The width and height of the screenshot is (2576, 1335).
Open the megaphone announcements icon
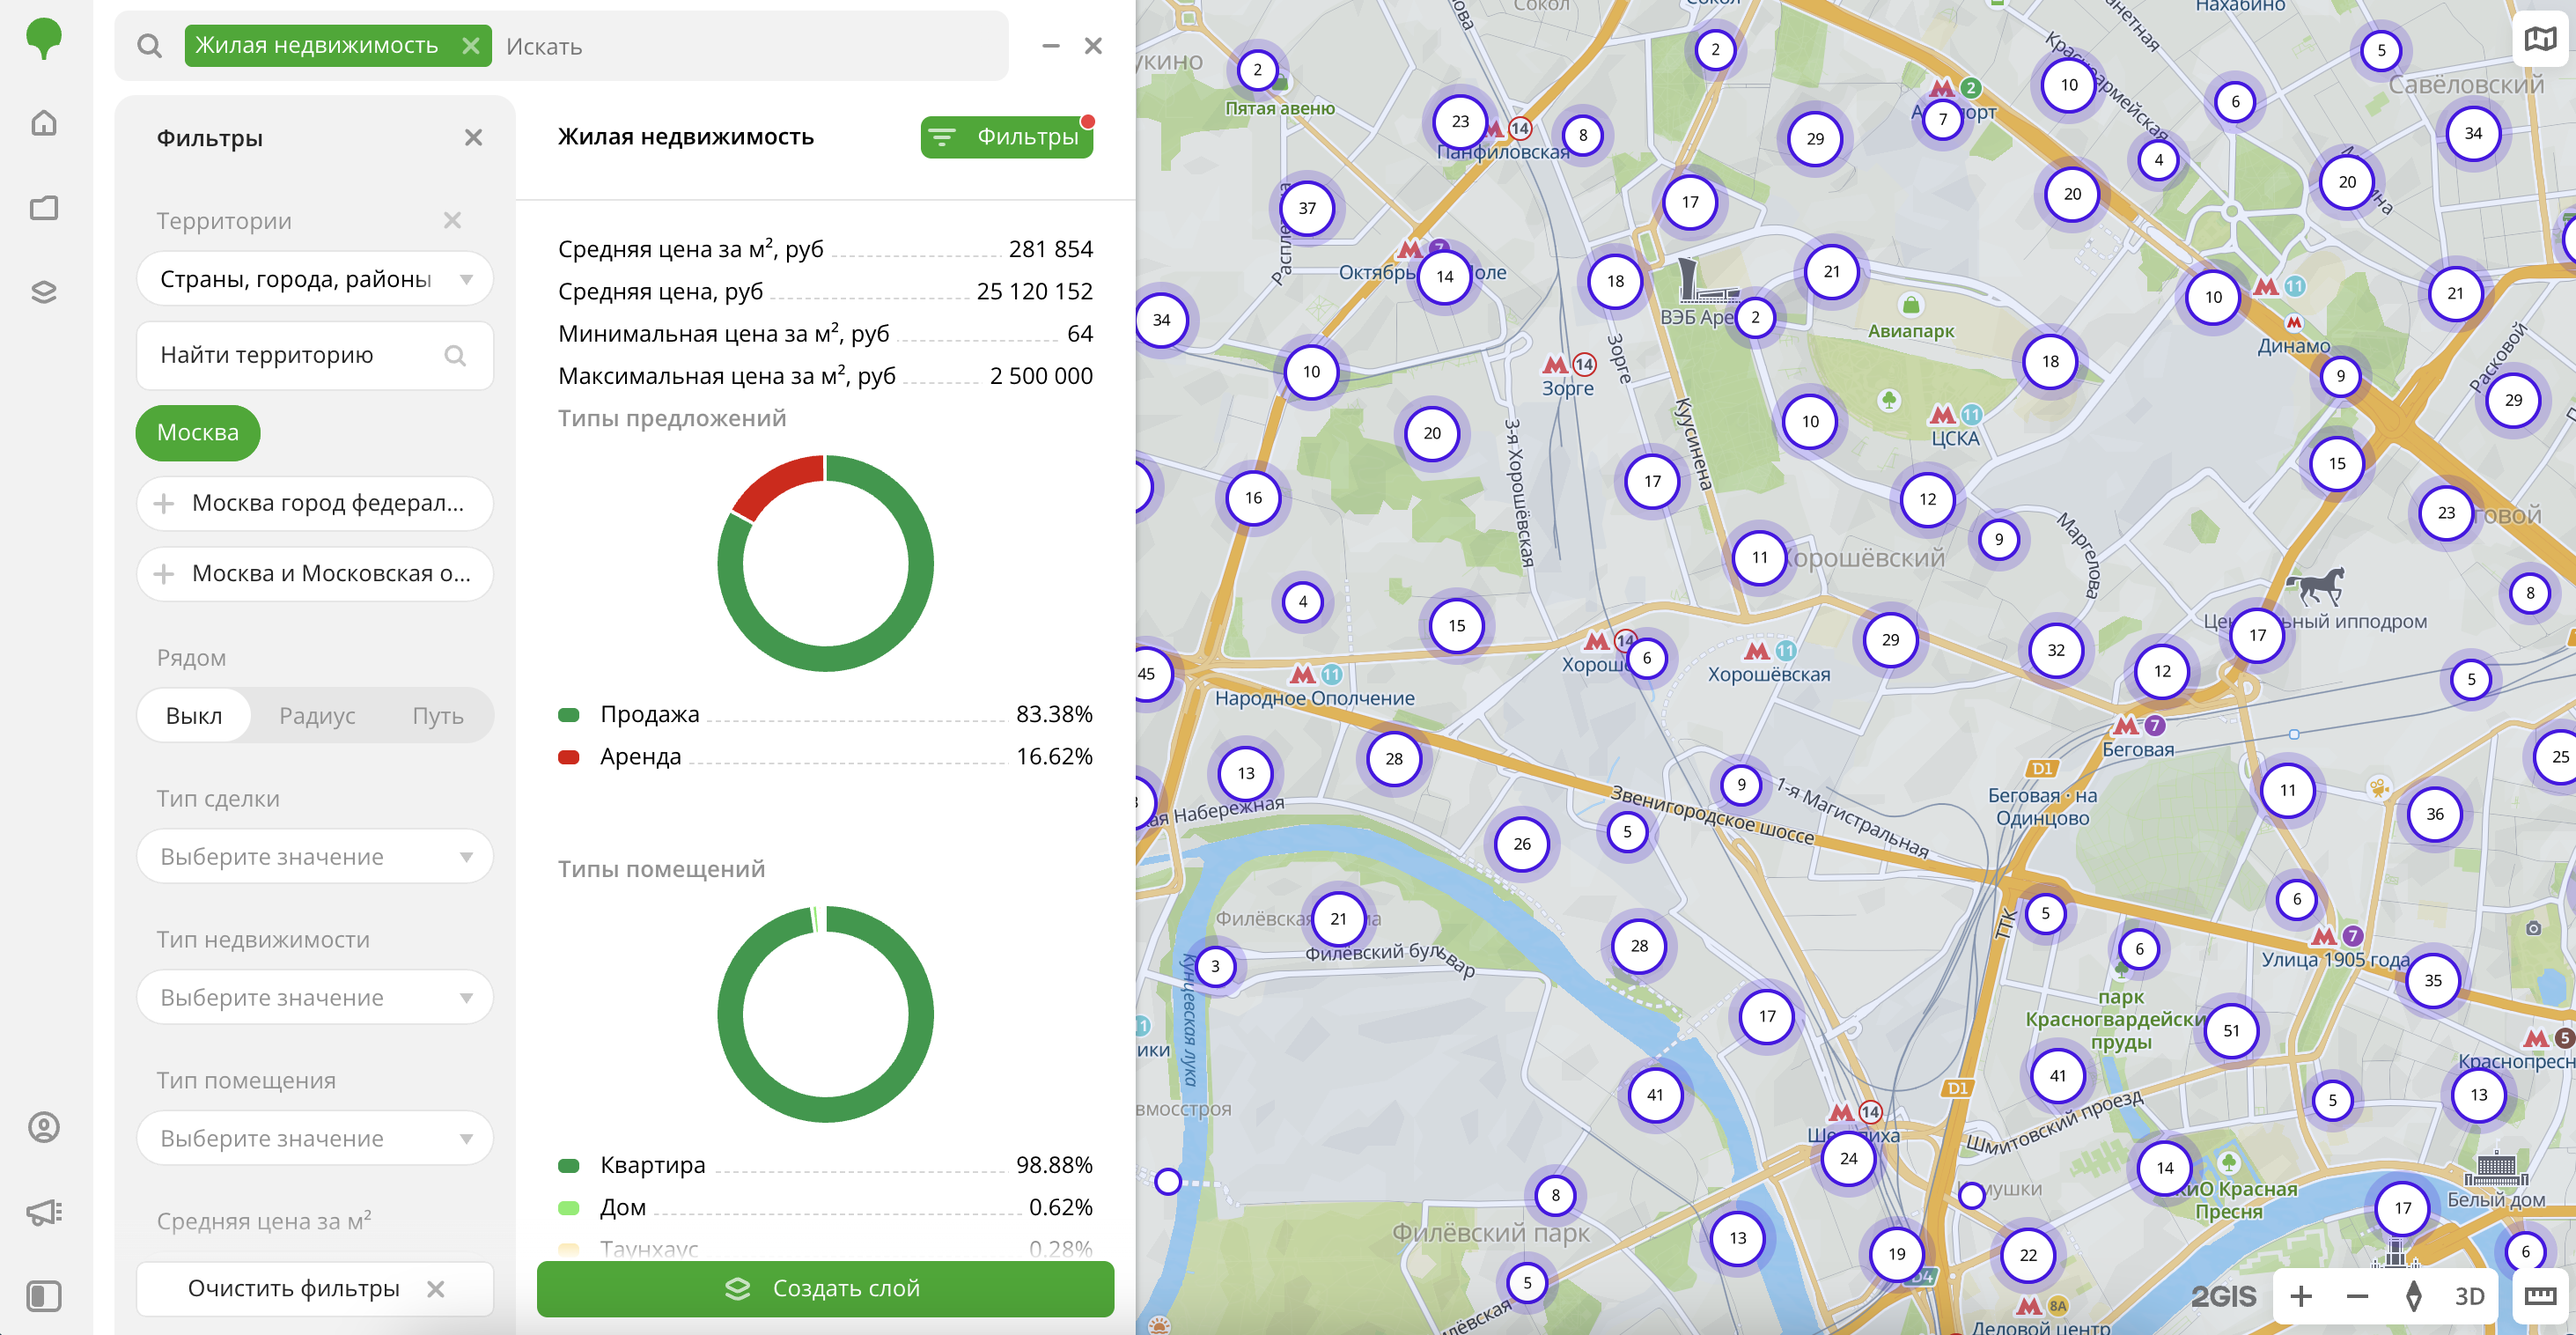[43, 1212]
